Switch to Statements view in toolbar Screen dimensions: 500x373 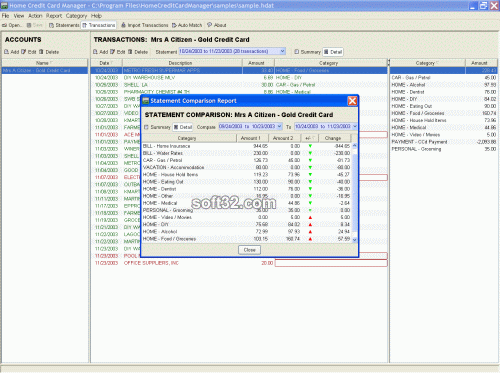tap(64, 25)
